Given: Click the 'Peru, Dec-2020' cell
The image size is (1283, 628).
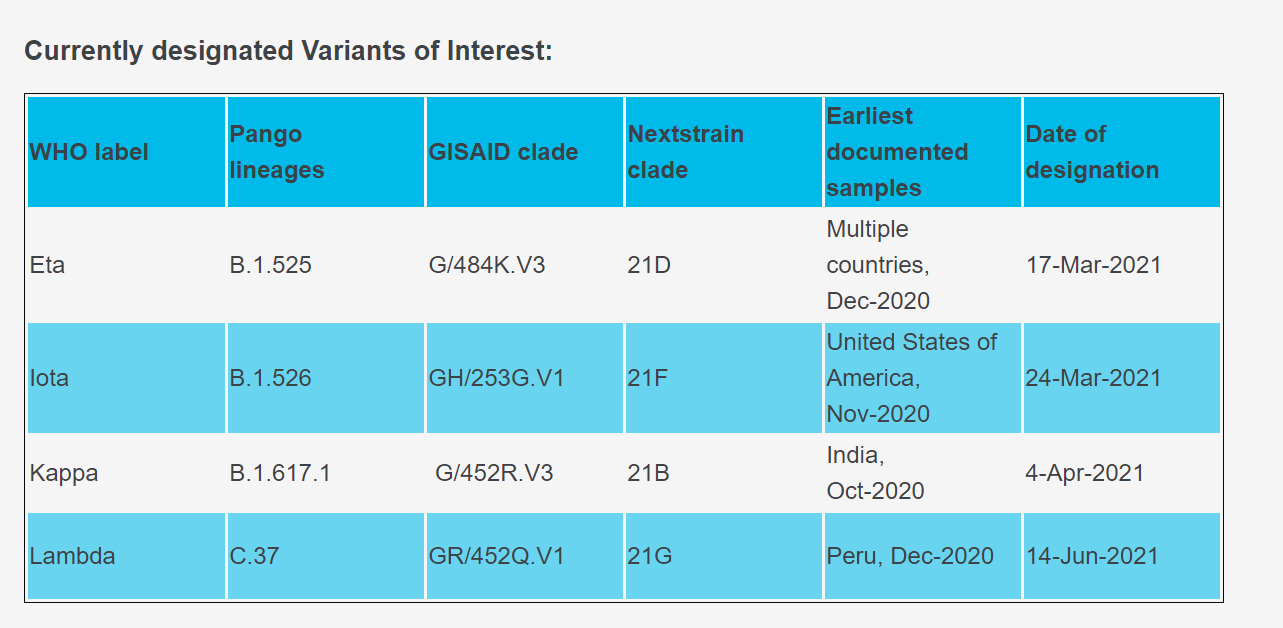Looking at the screenshot, I should [910, 556].
